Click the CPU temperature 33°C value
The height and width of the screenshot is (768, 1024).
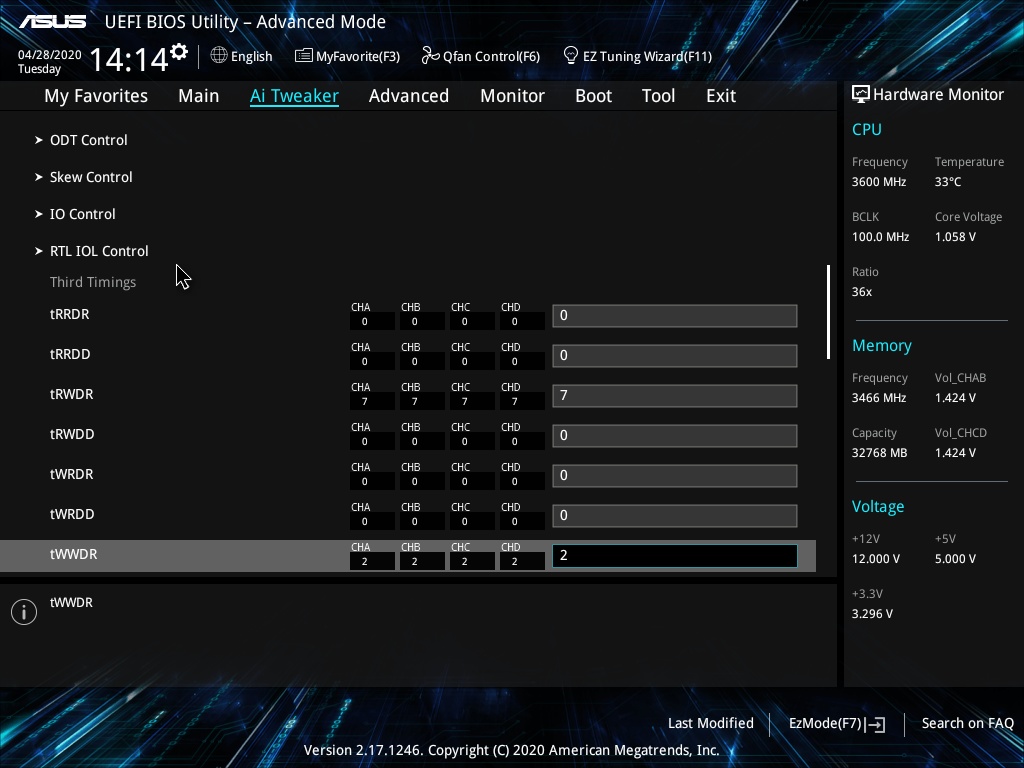[948, 182]
